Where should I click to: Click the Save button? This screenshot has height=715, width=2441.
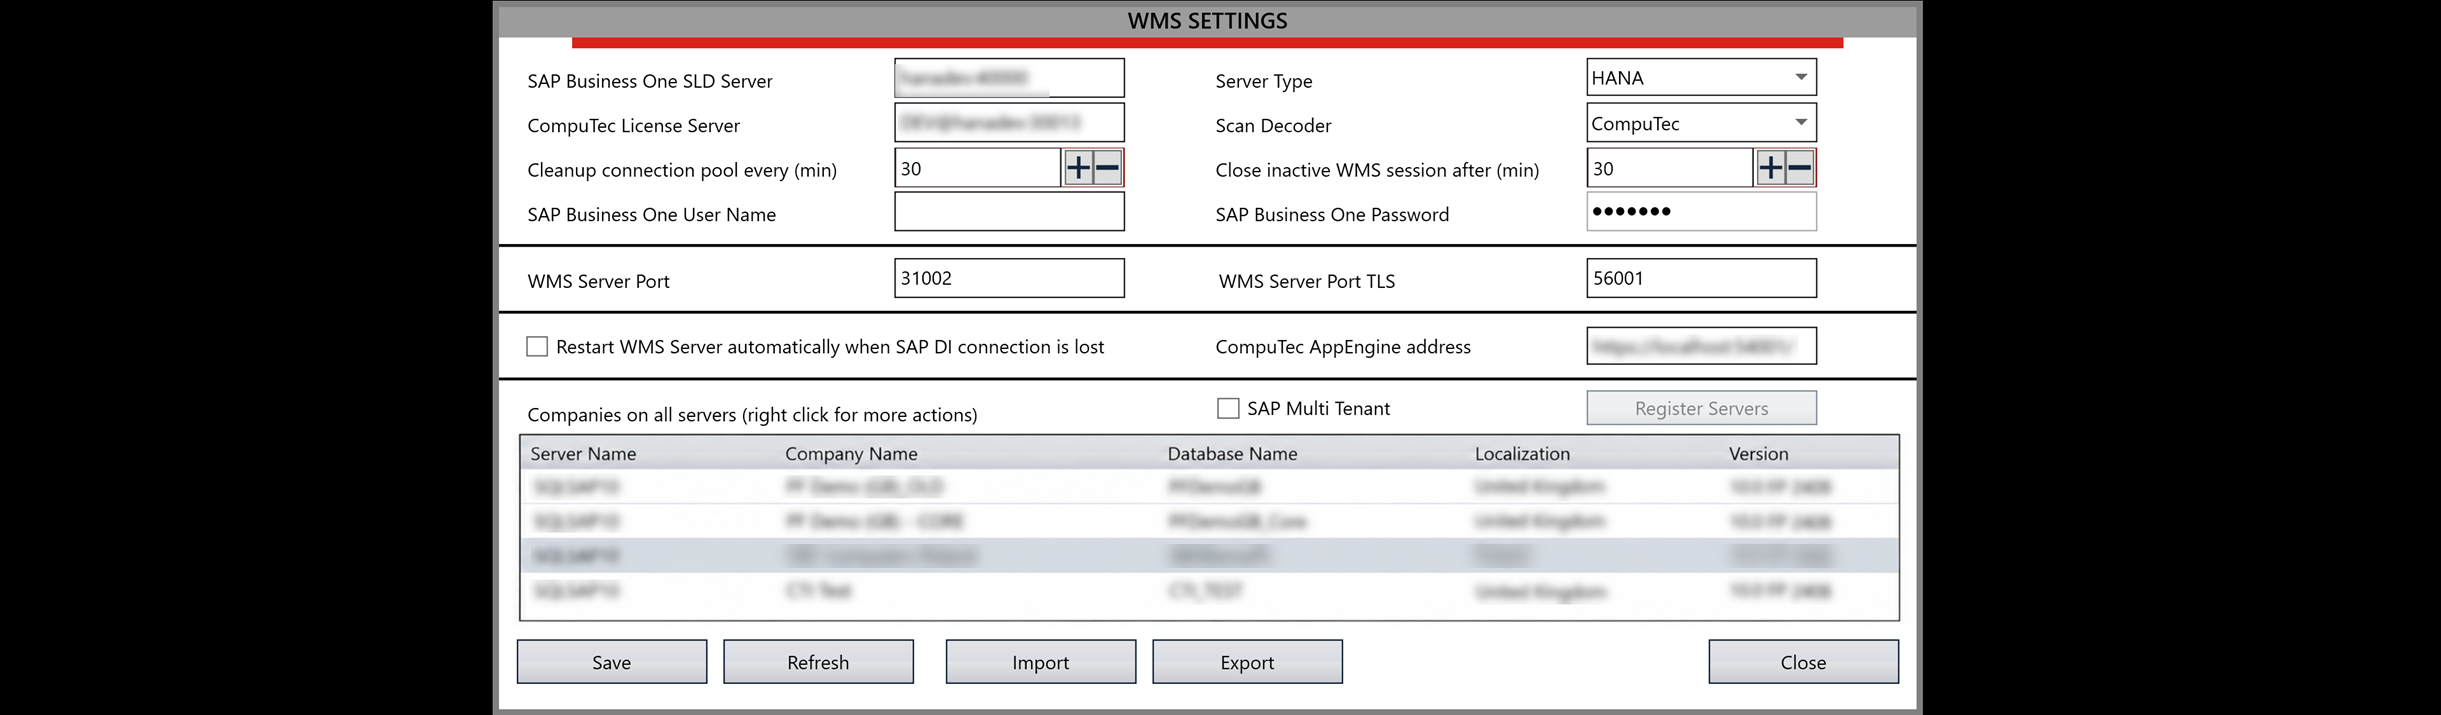pyautogui.click(x=612, y=662)
